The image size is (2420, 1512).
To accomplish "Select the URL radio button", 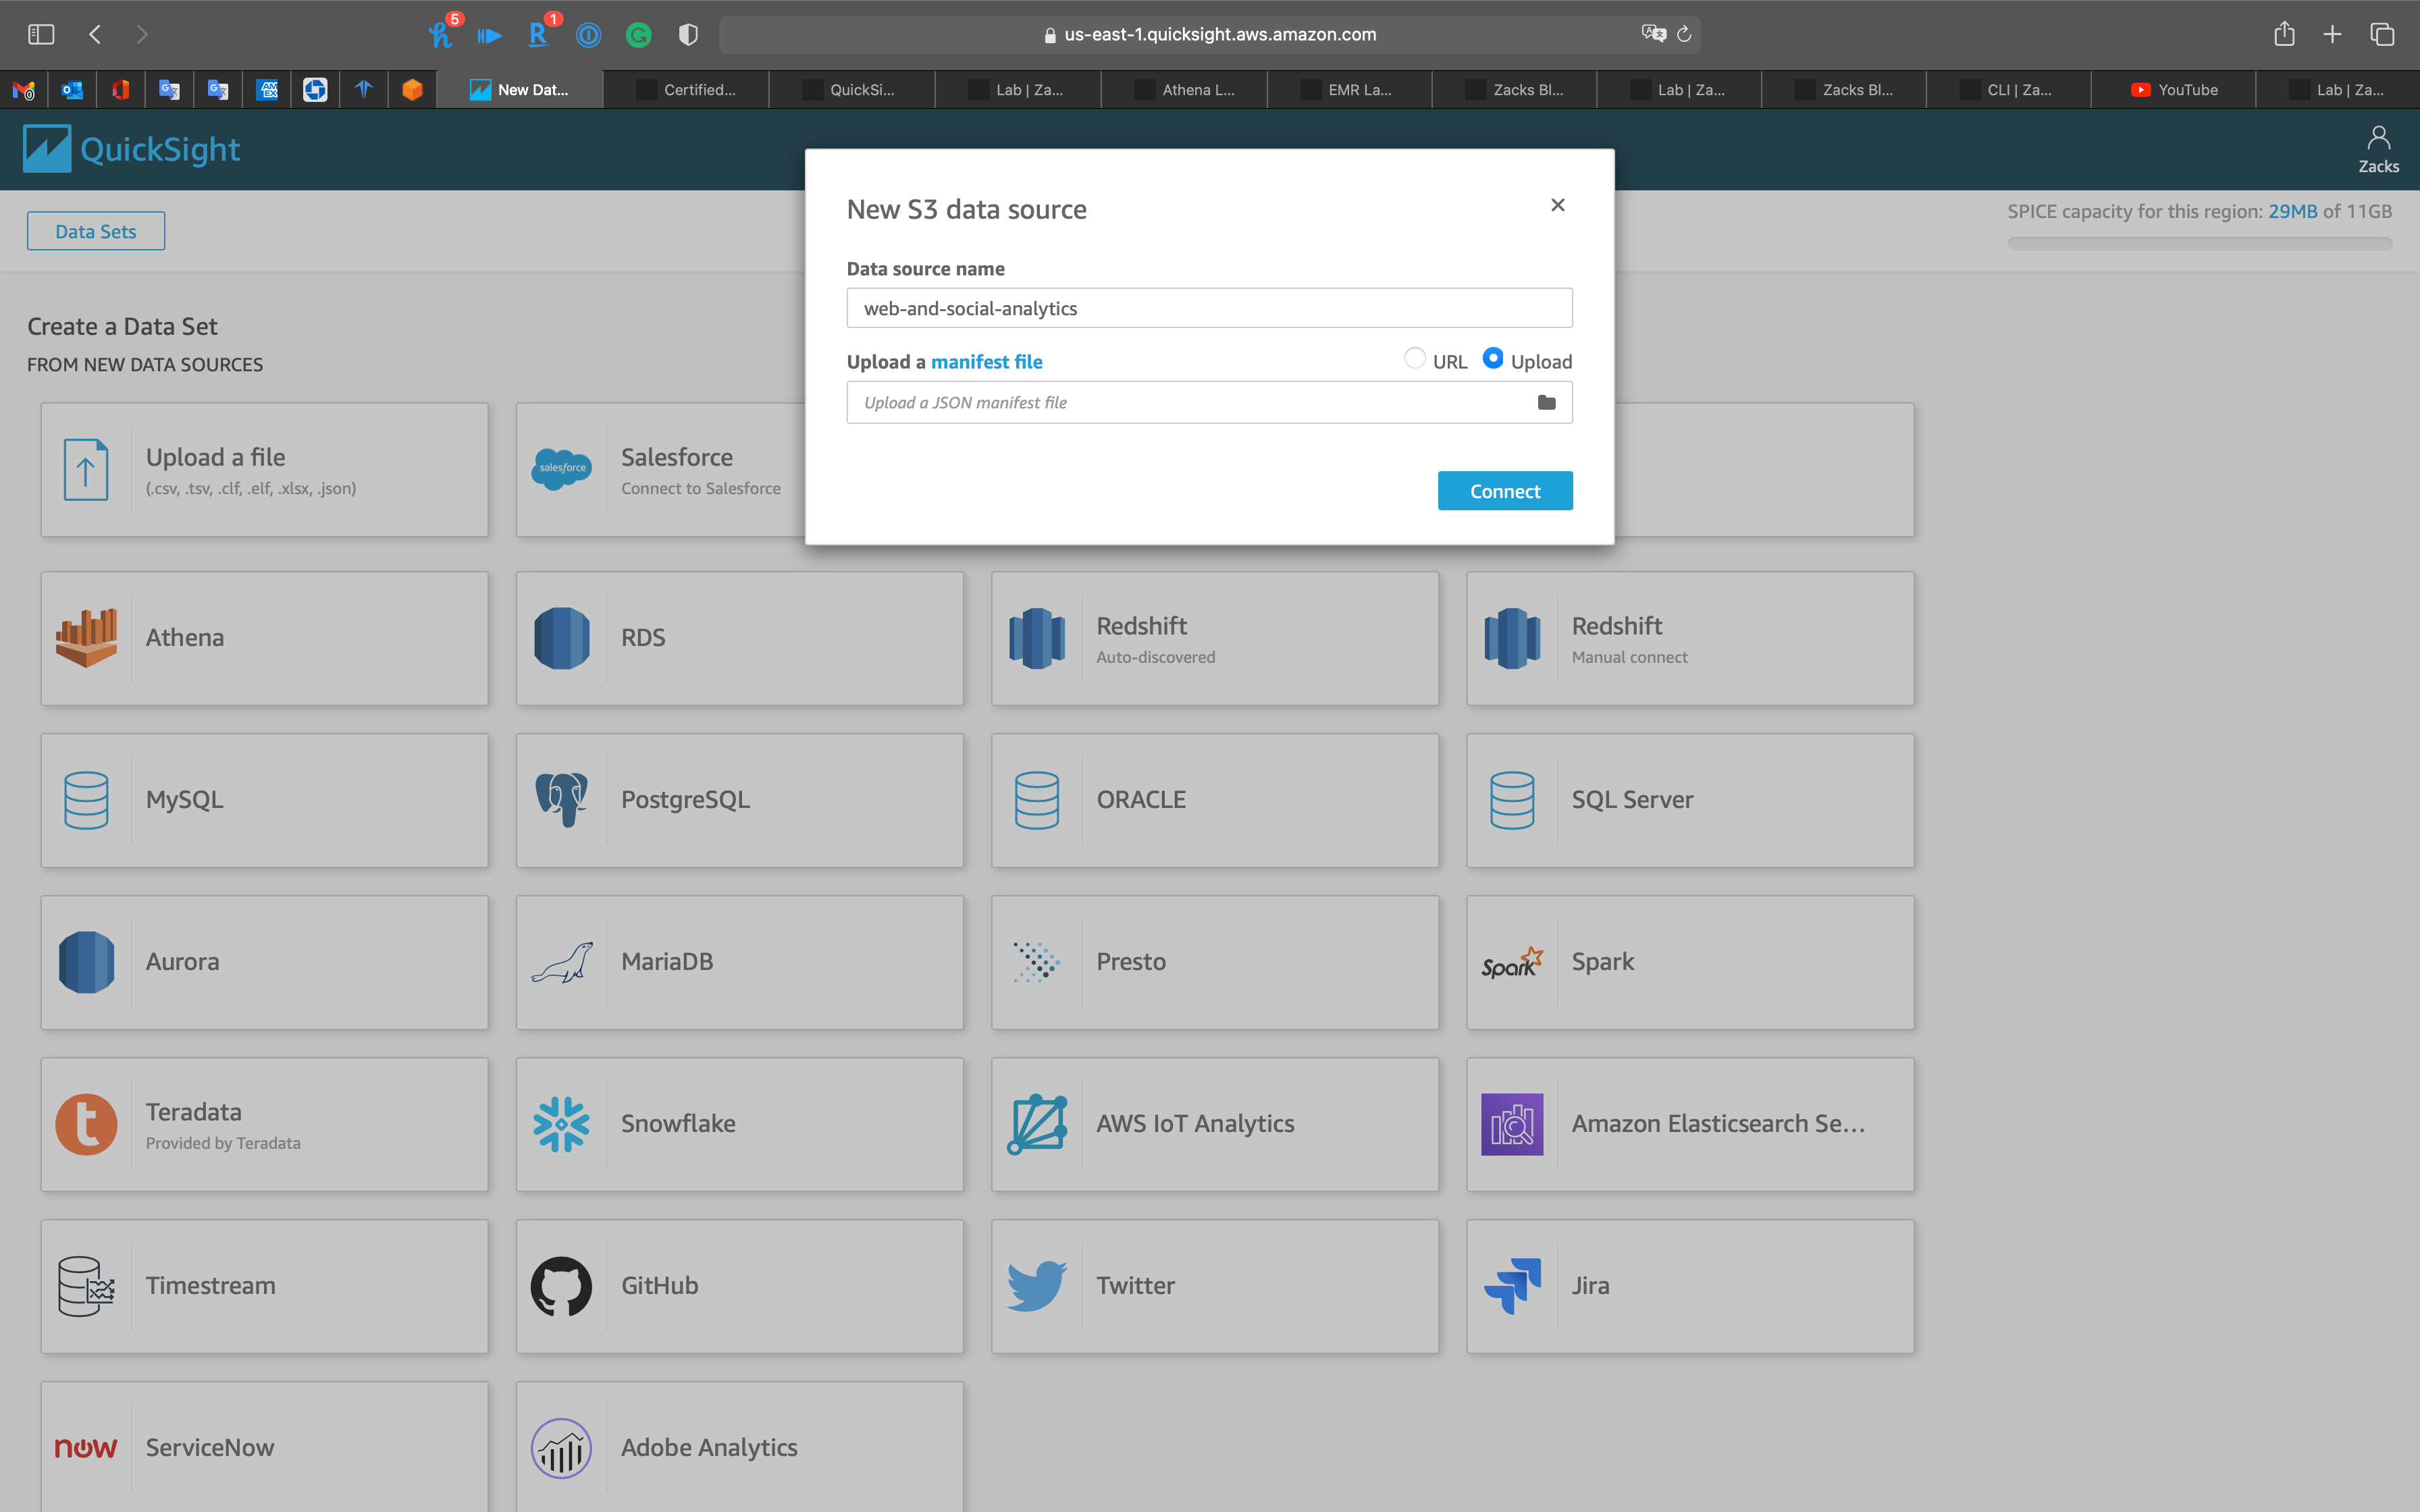I will click(x=1415, y=358).
